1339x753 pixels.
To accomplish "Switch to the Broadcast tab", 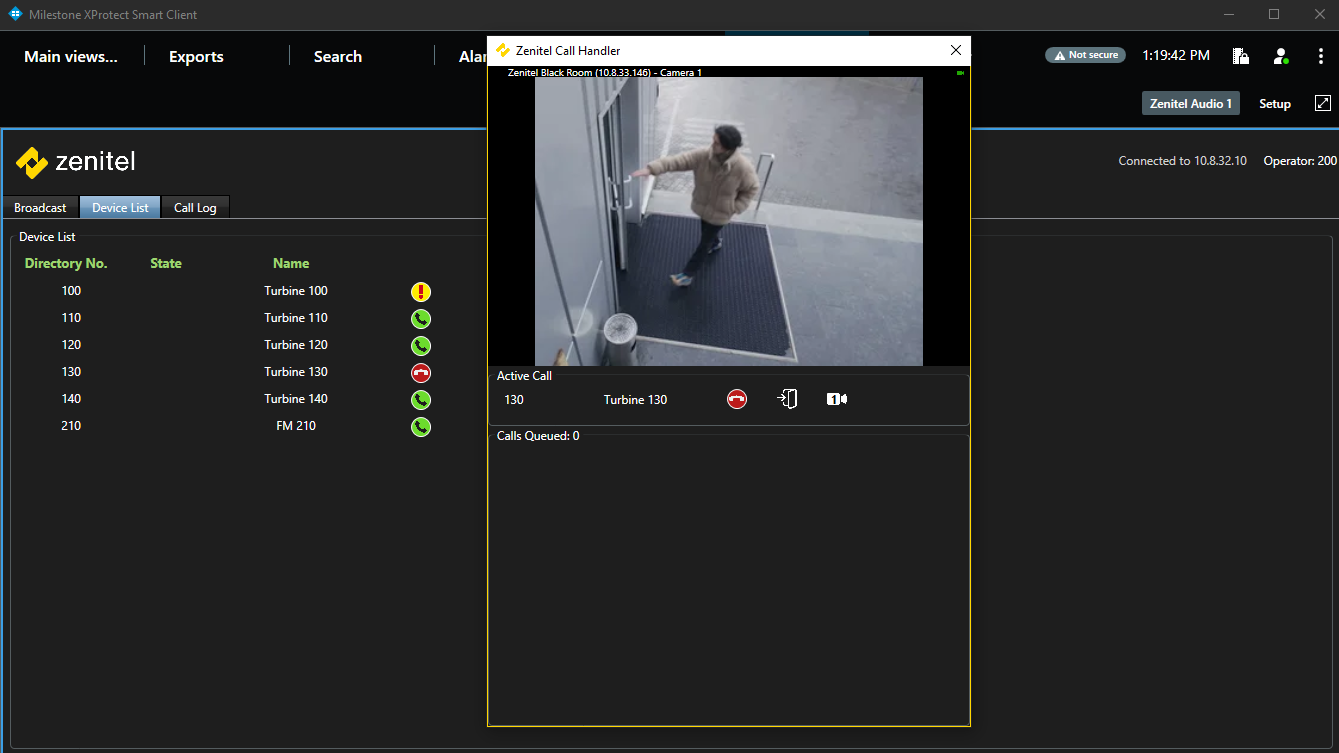I will click(x=40, y=207).
